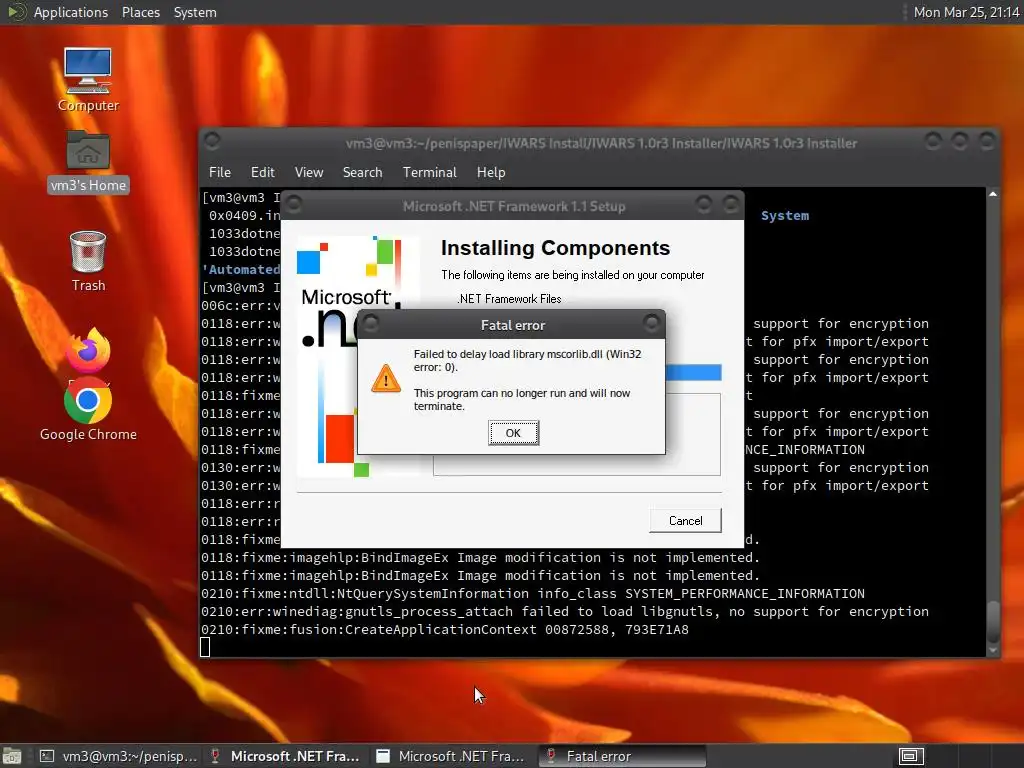The image size is (1024, 768).
Task: Open the terminal's Edit menu
Action: coord(263,172)
